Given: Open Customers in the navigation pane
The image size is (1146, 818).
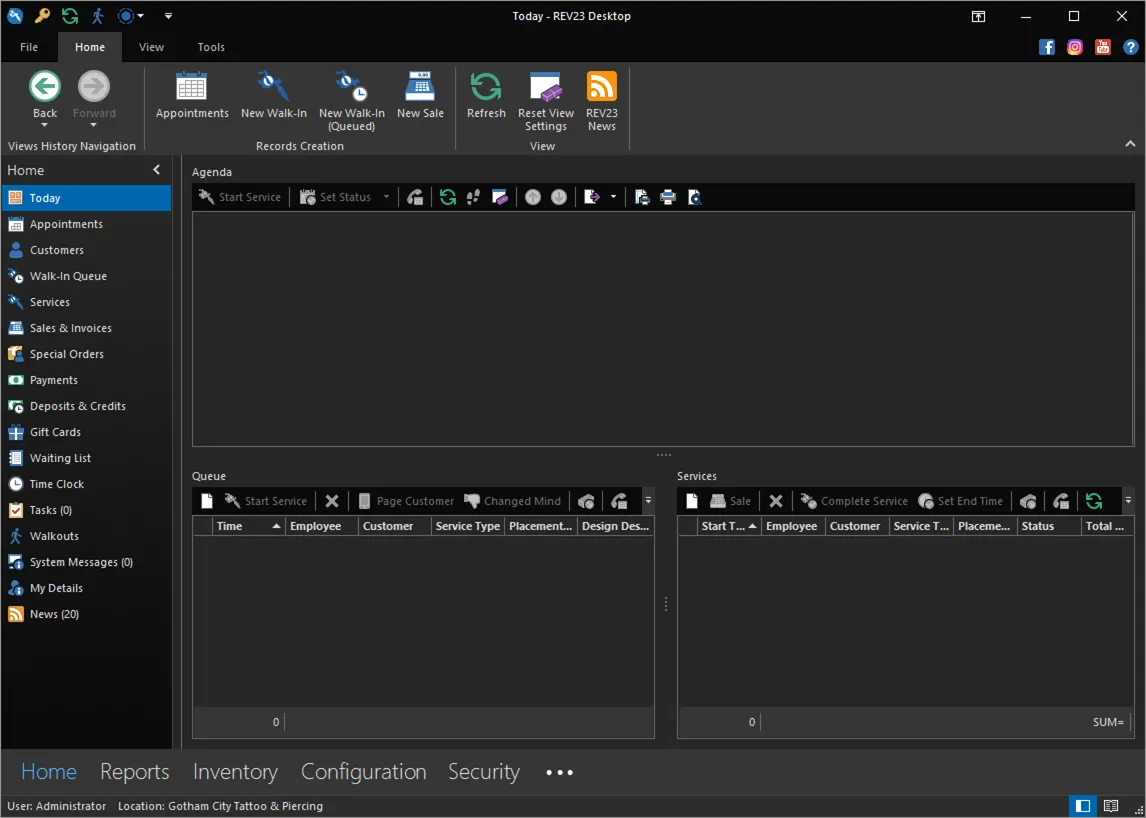Looking at the screenshot, I should tap(86, 250).
